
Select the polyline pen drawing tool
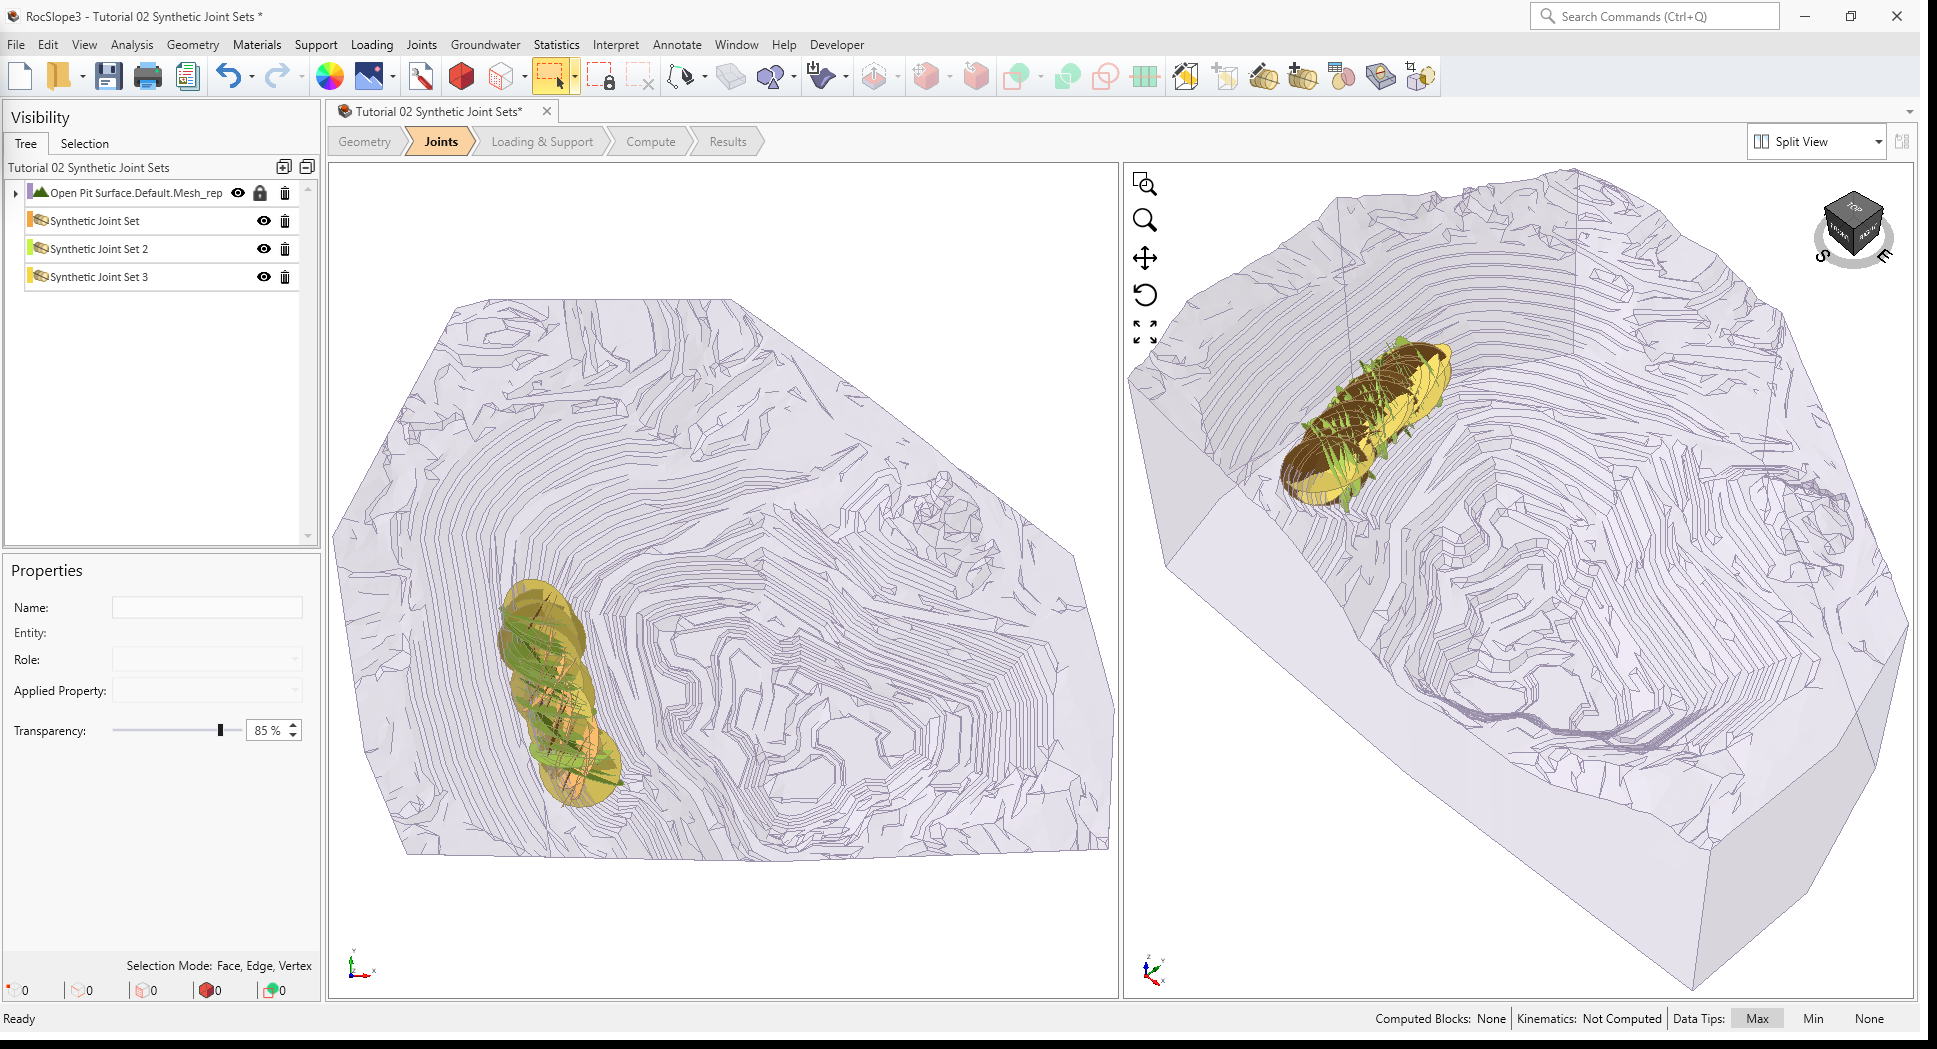(x=681, y=76)
